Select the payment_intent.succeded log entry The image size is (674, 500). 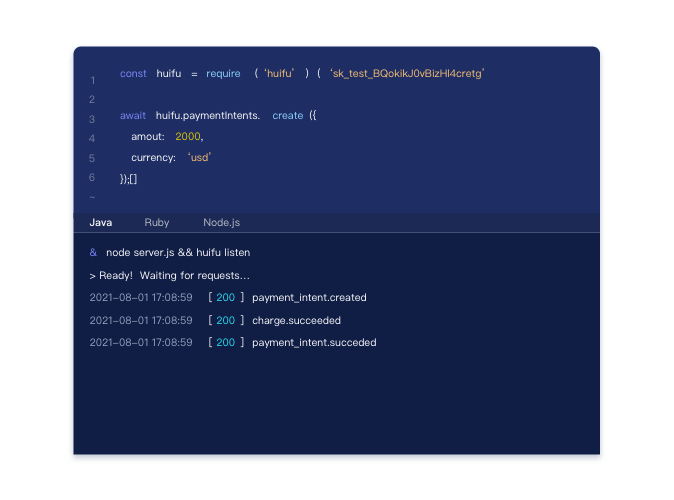click(314, 343)
